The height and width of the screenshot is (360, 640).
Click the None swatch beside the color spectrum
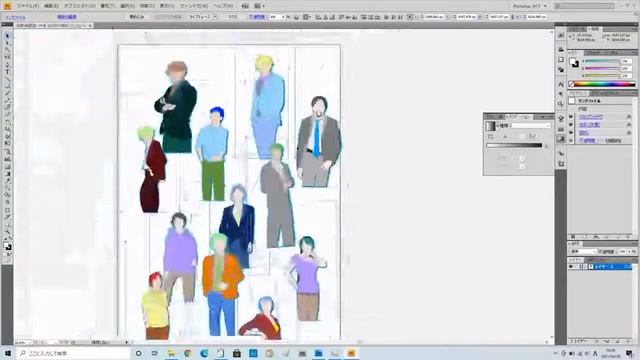point(572,84)
